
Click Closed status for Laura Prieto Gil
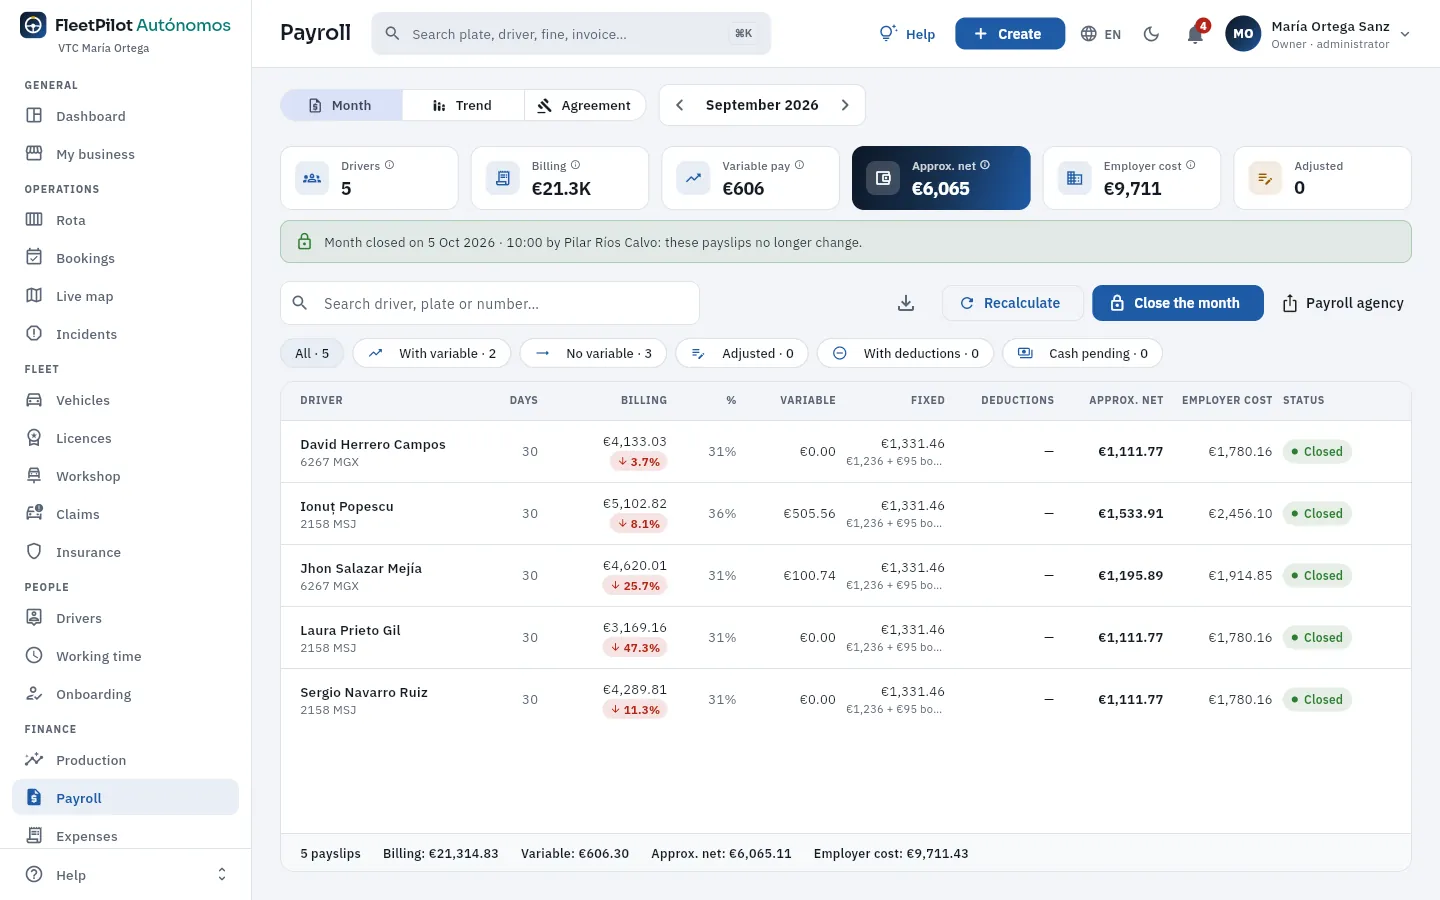[x=1317, y=638]
